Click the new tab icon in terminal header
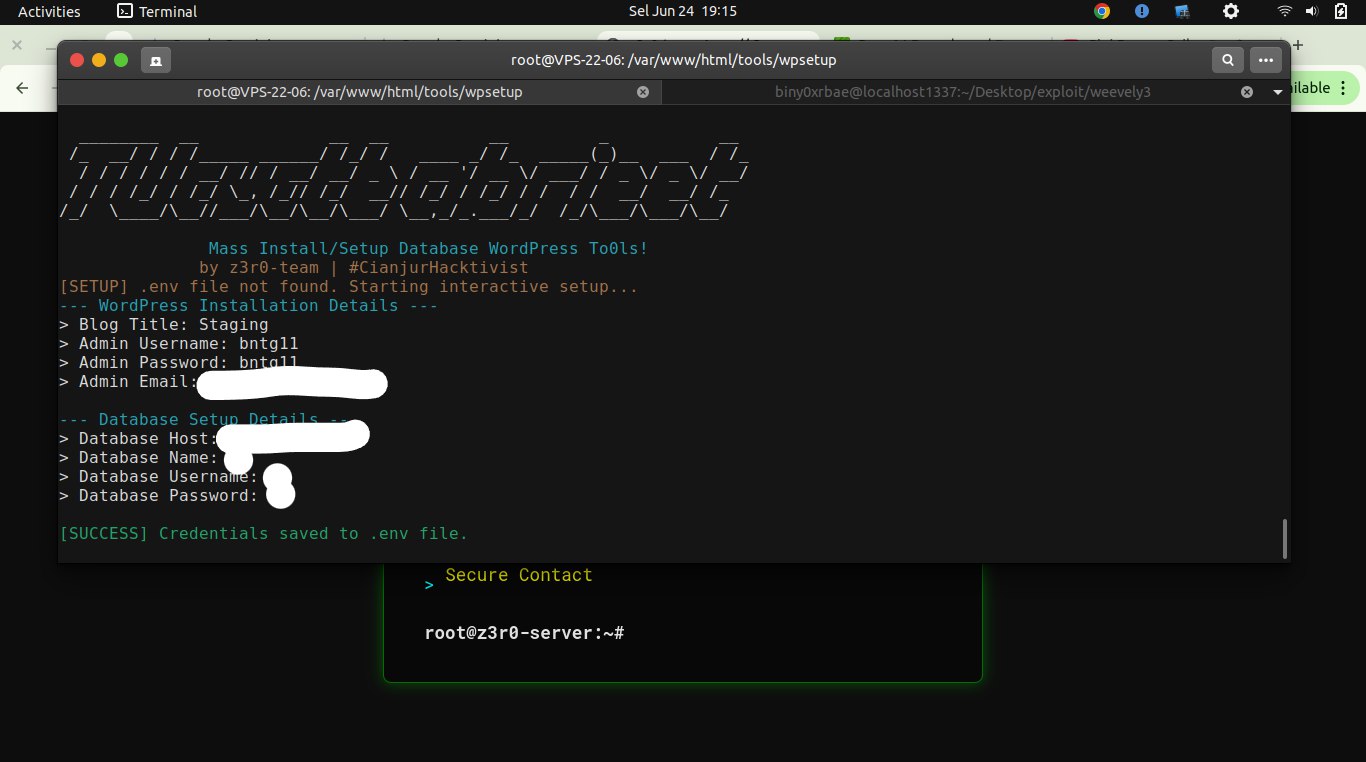 (x=155, y=60)
